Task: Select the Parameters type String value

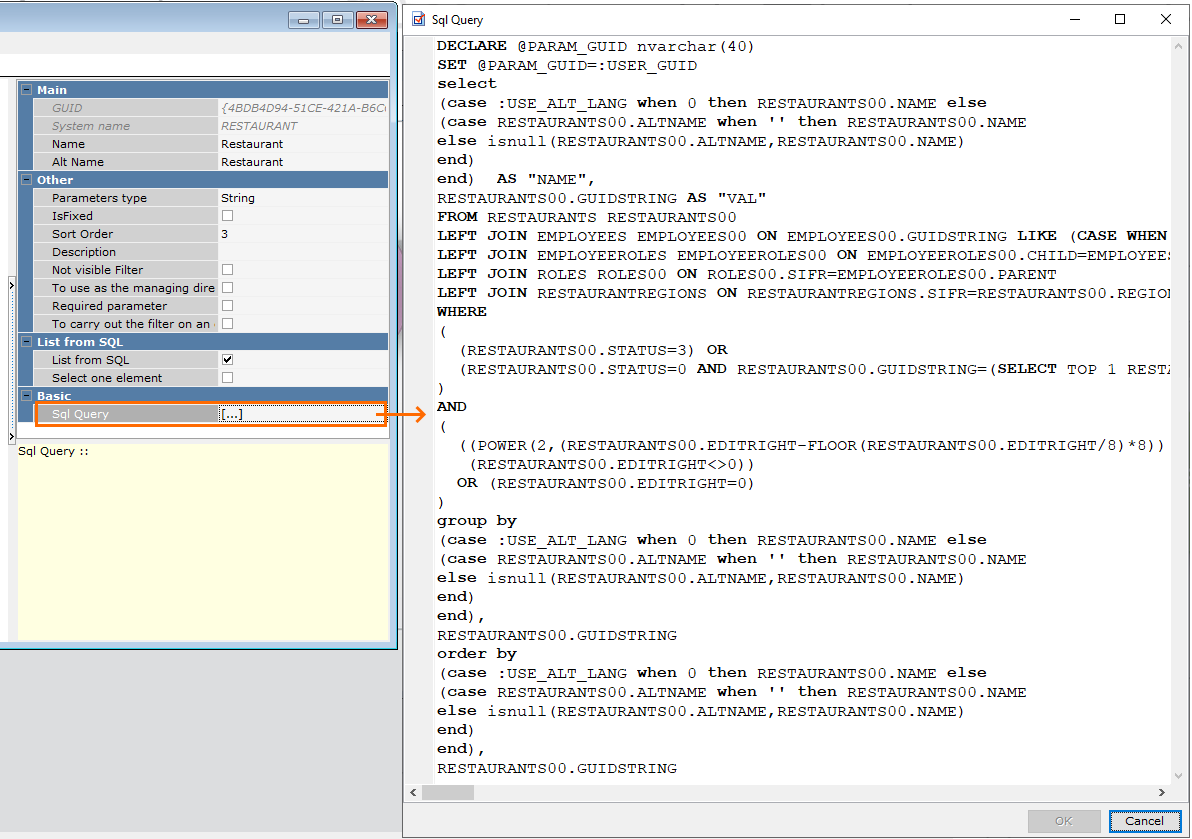Action: click(x=303, y=198)
